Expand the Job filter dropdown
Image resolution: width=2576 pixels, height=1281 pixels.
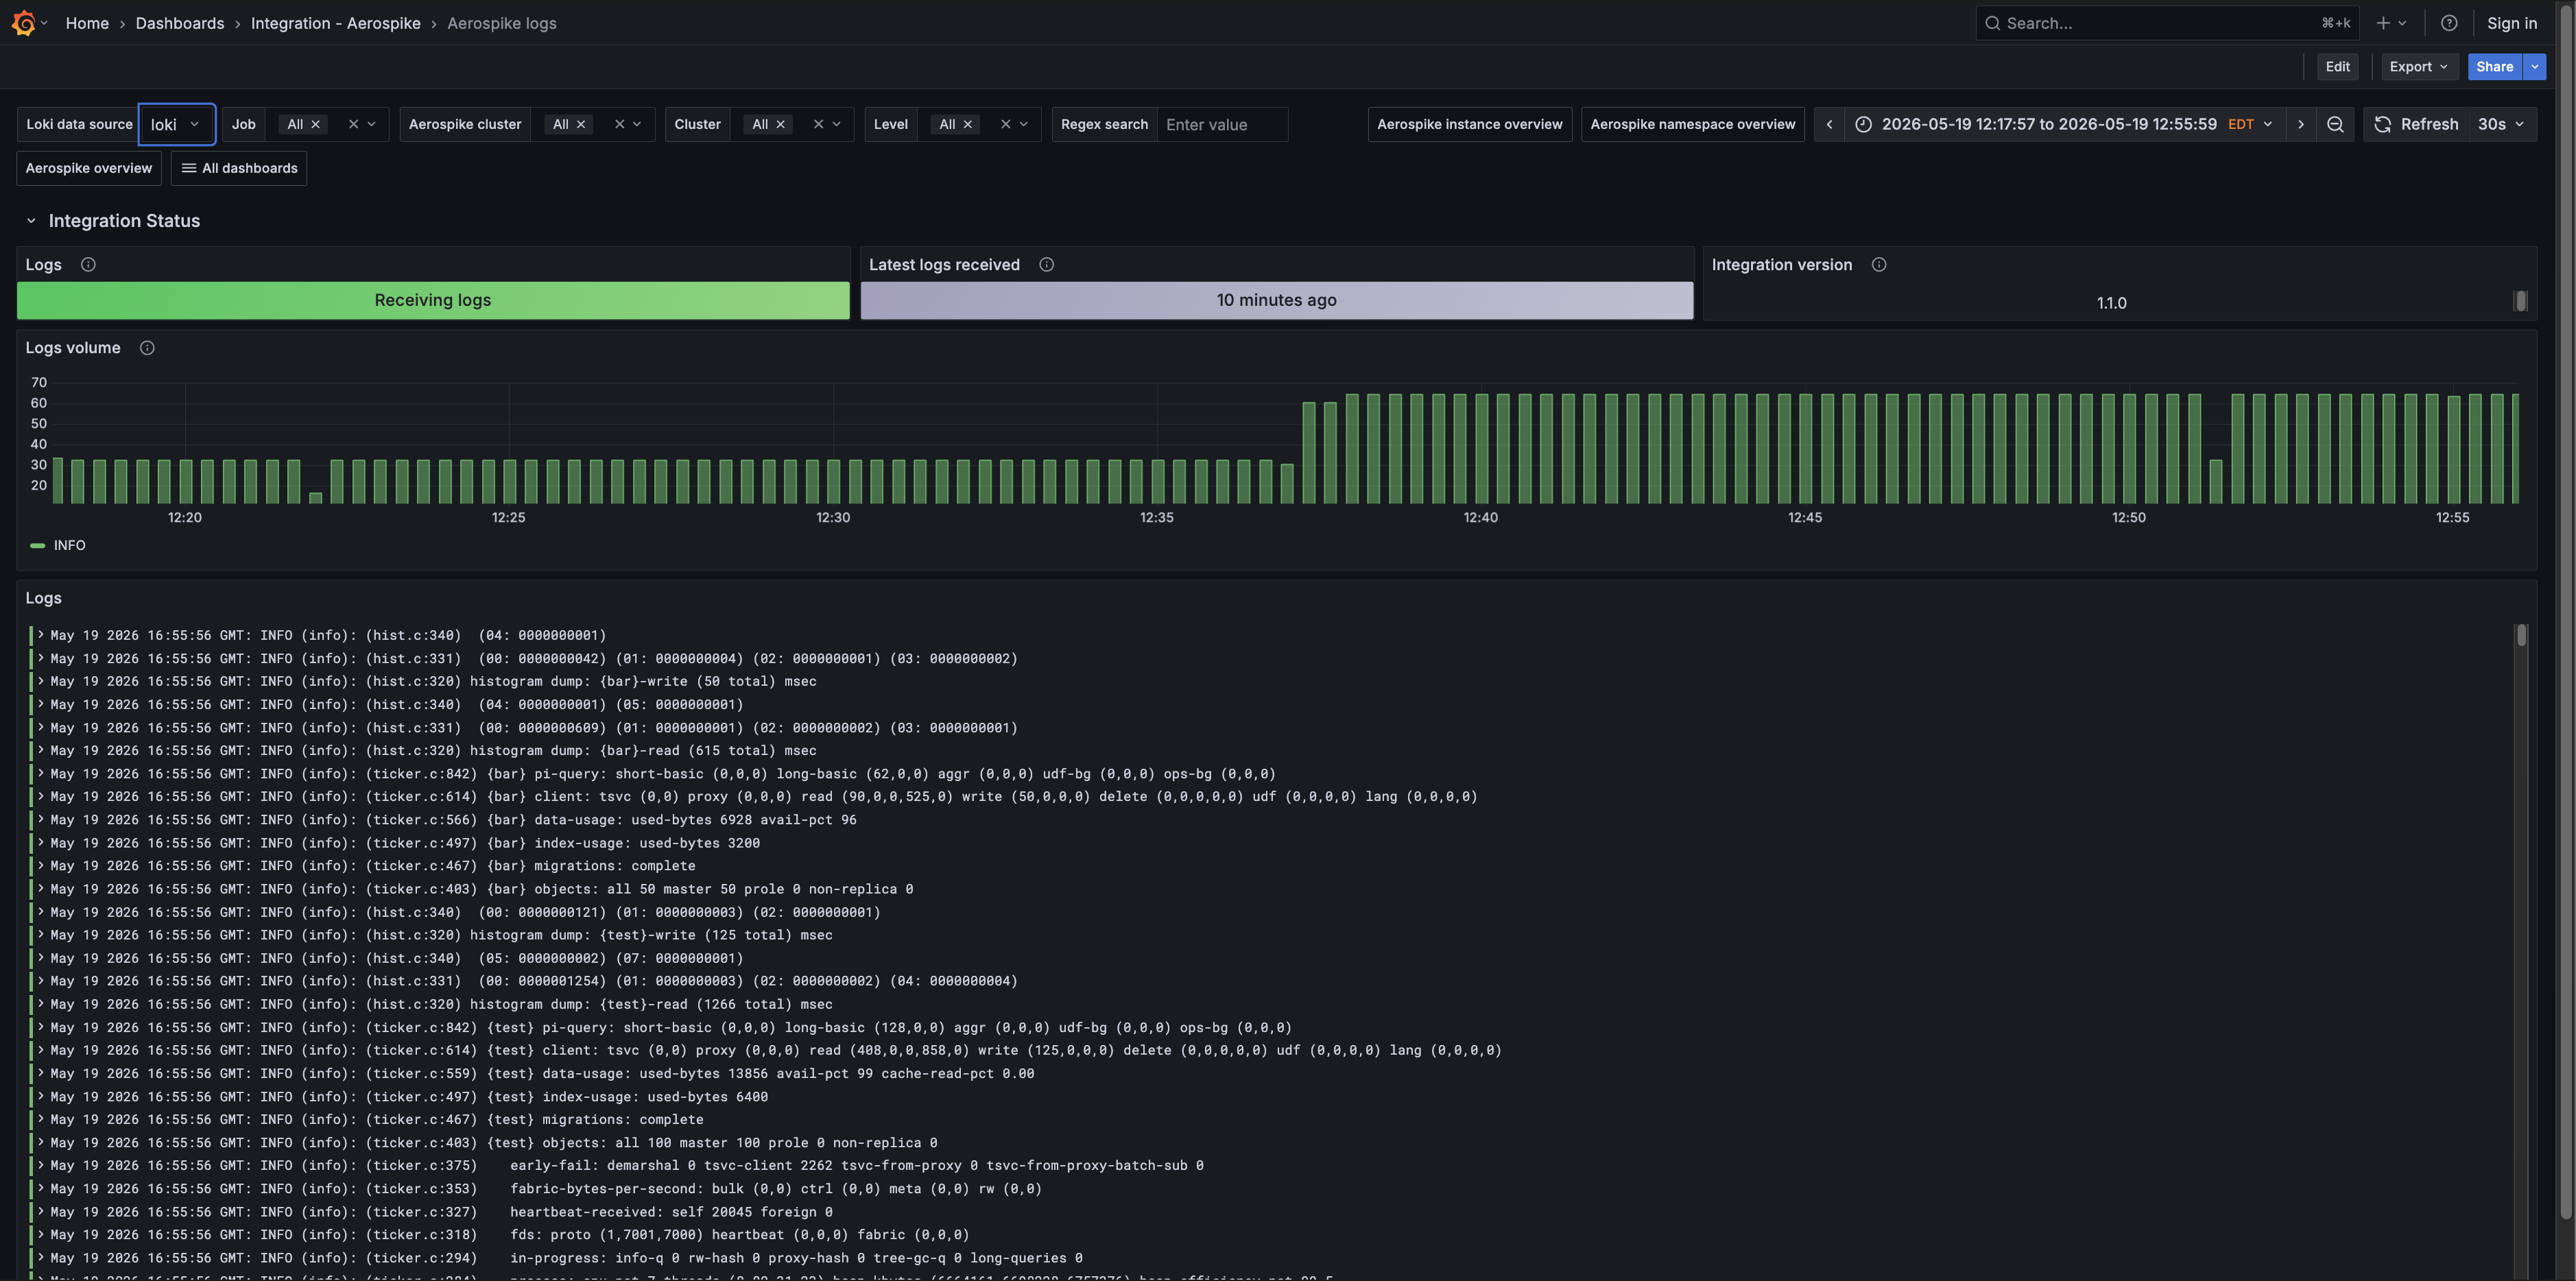pos(371,124)
